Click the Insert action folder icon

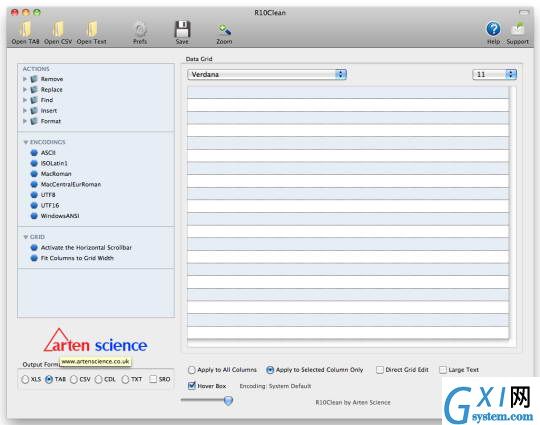(x=34, y=111)
